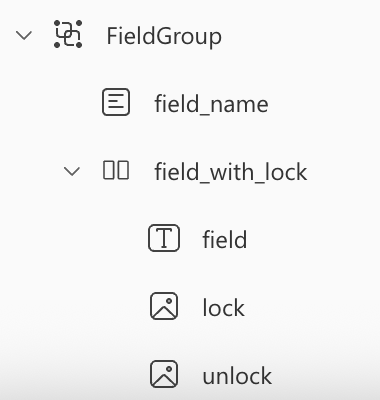The height and width of the screenshot is (400, 380).
Task: Choose the T-icon entry named field
Action: (x=225, y=239)
